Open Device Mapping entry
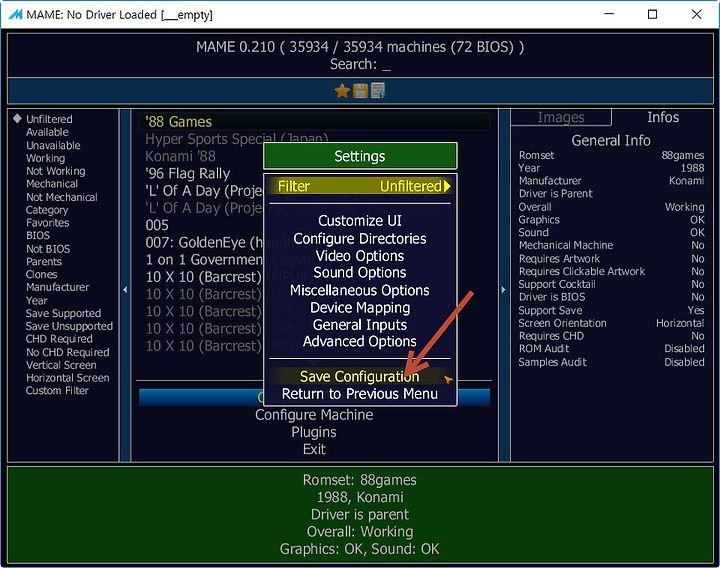 (x=360, y=308)
